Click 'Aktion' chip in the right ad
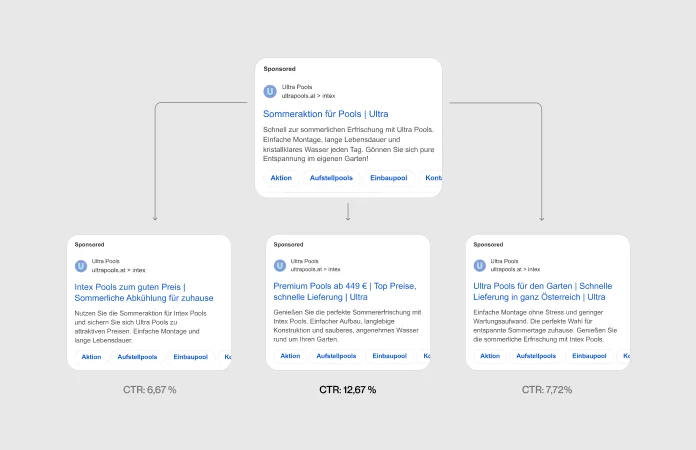The width and height of the screenshot is (696, 450). [x=490, y=356]
